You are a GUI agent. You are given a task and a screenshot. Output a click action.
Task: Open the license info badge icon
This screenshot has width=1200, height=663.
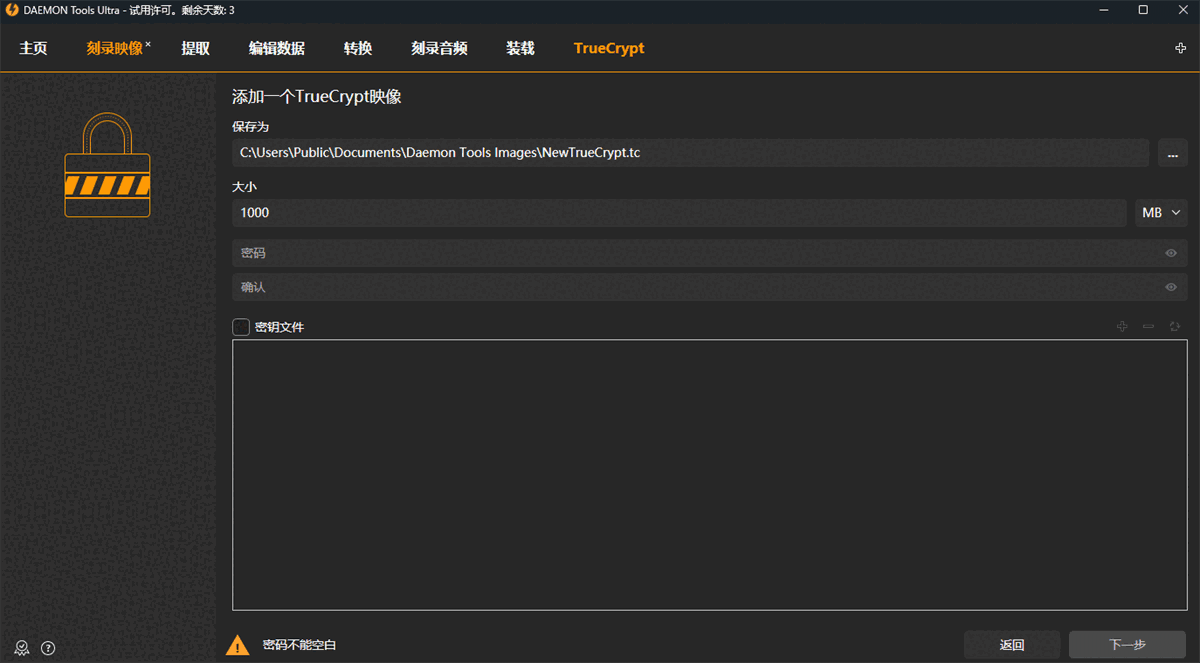pyautogui.click(x=22, y=648)
